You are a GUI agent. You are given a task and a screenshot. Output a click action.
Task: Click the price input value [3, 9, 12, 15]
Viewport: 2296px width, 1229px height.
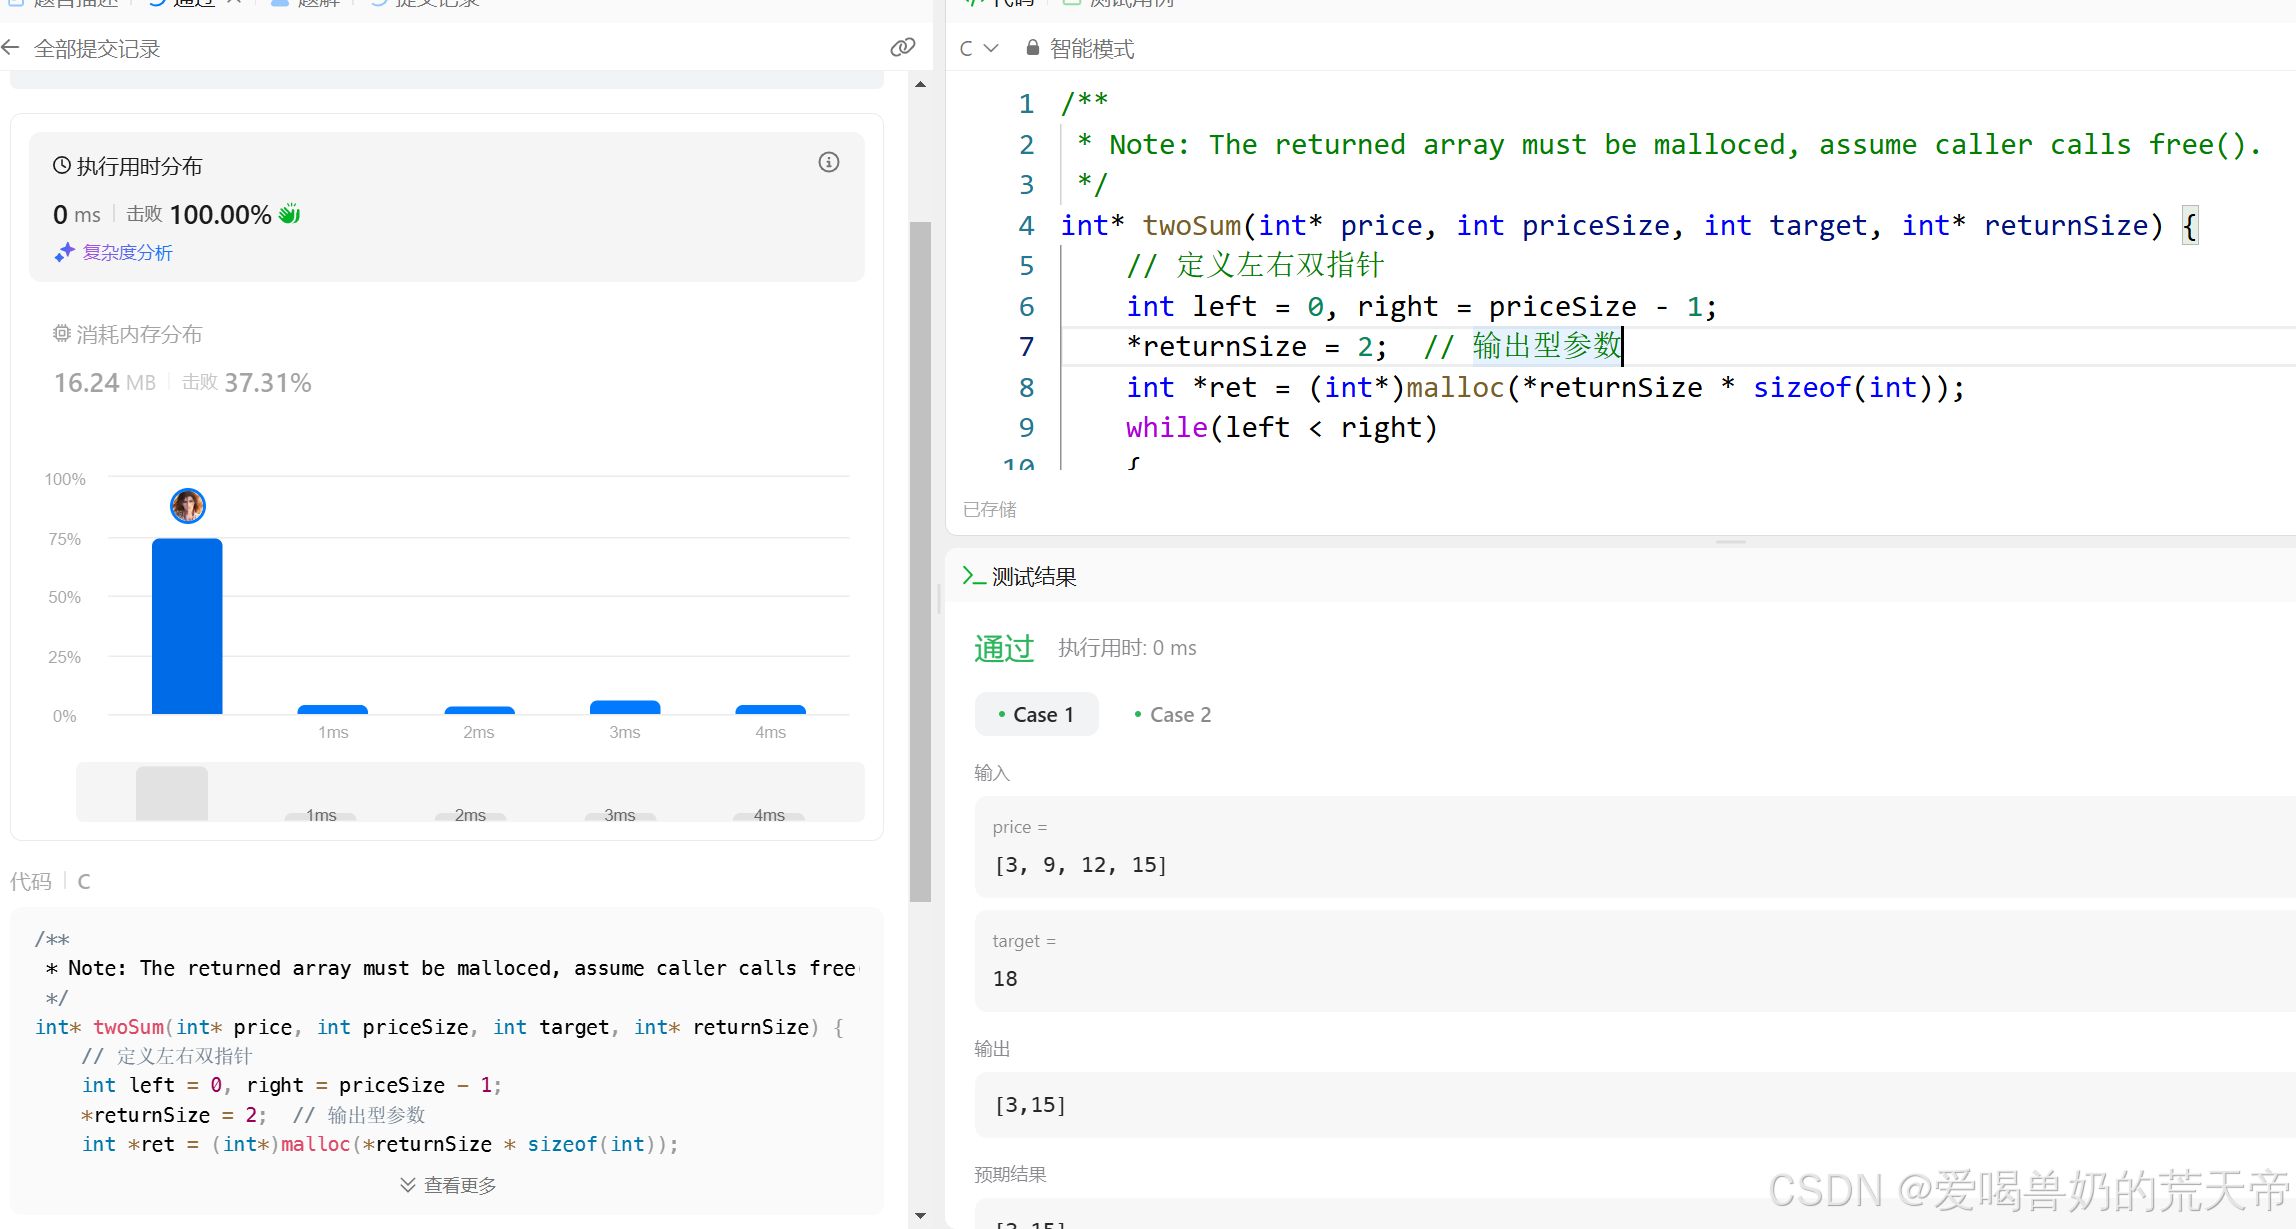1081,864
